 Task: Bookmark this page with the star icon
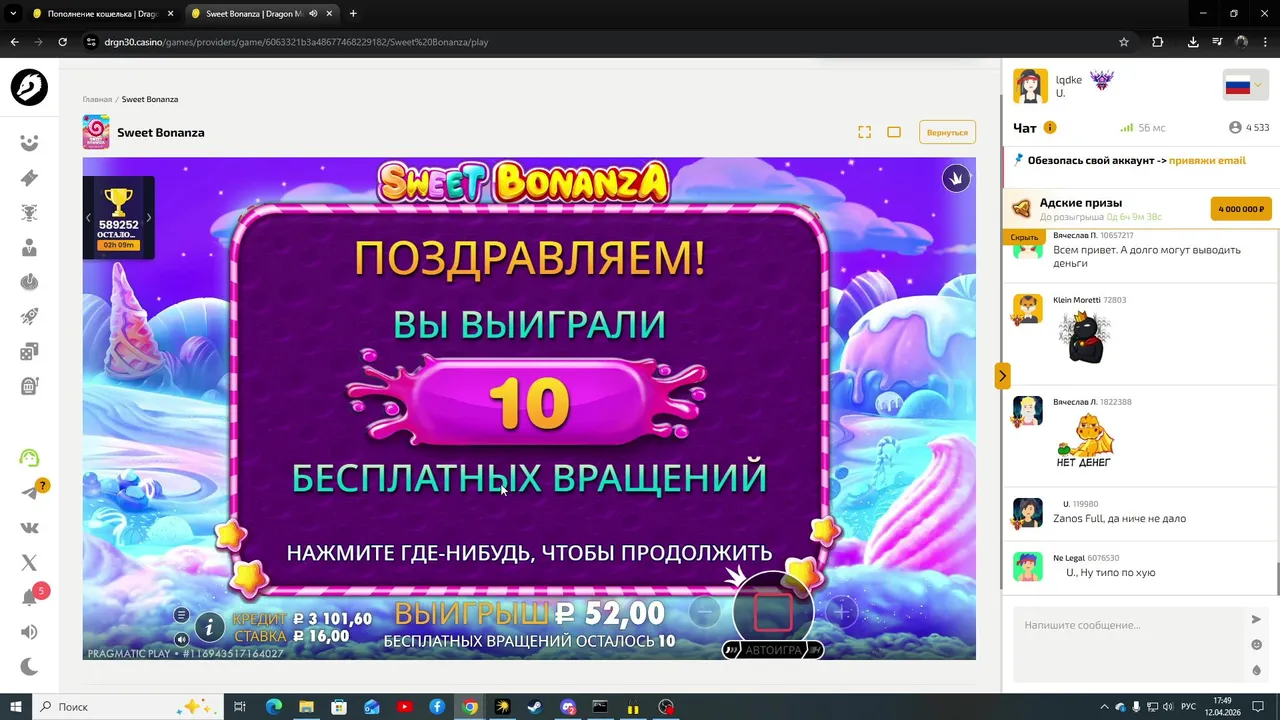pyautogui.click(x=1124, y=42)
